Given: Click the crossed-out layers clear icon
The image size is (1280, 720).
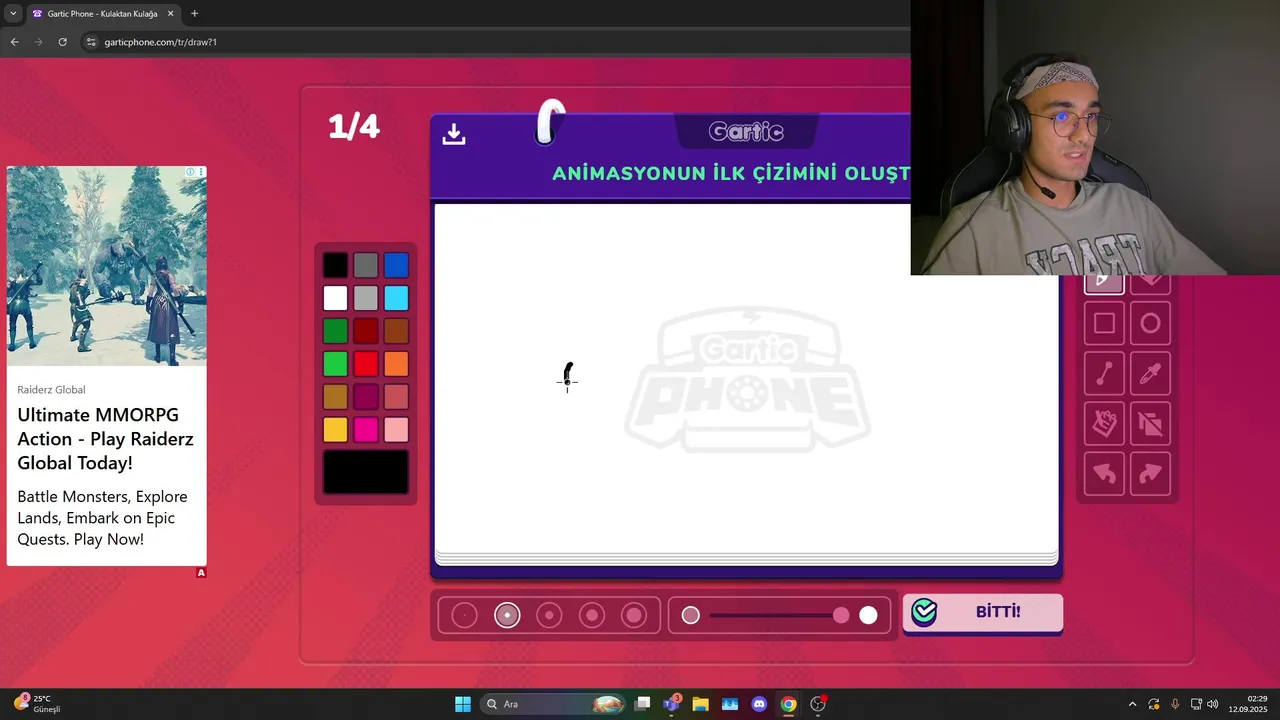Looking at the screenshot, I should click(1150, 424).
